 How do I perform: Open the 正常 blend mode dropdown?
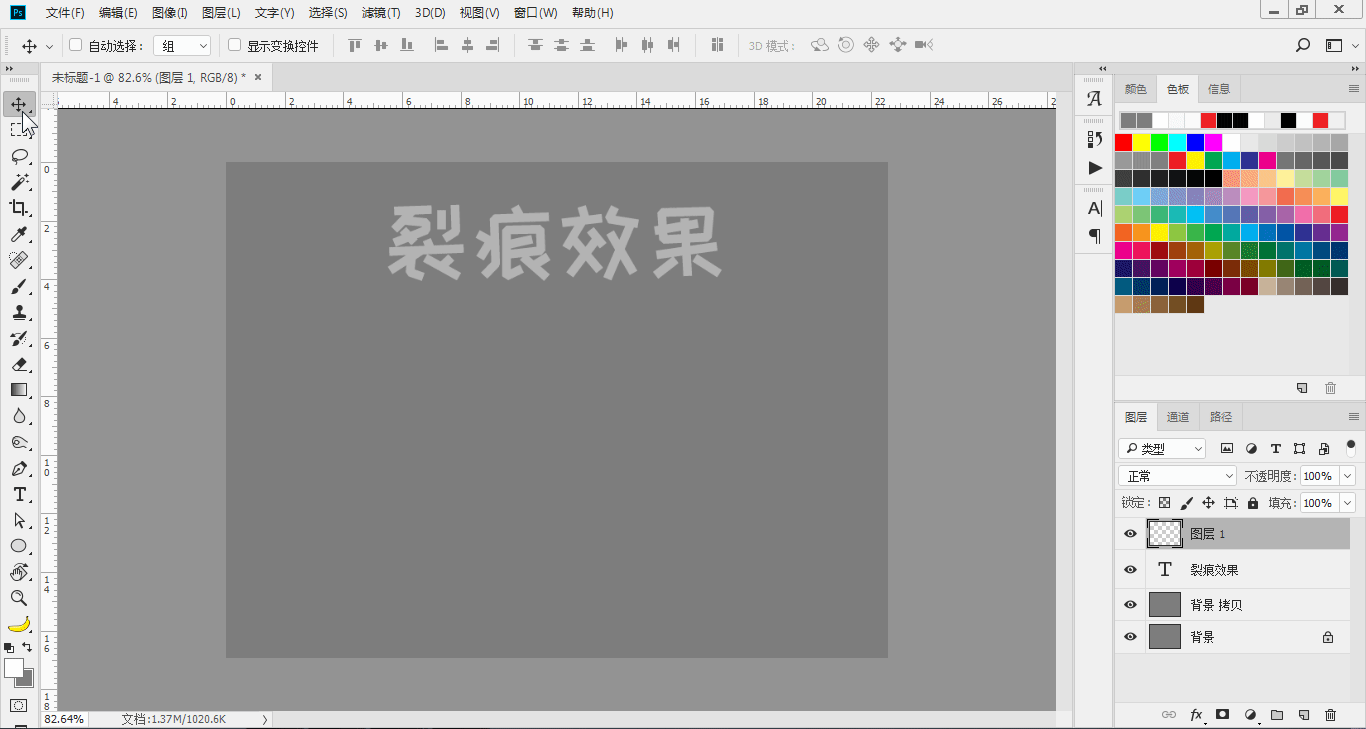[x=1178, y=476]
